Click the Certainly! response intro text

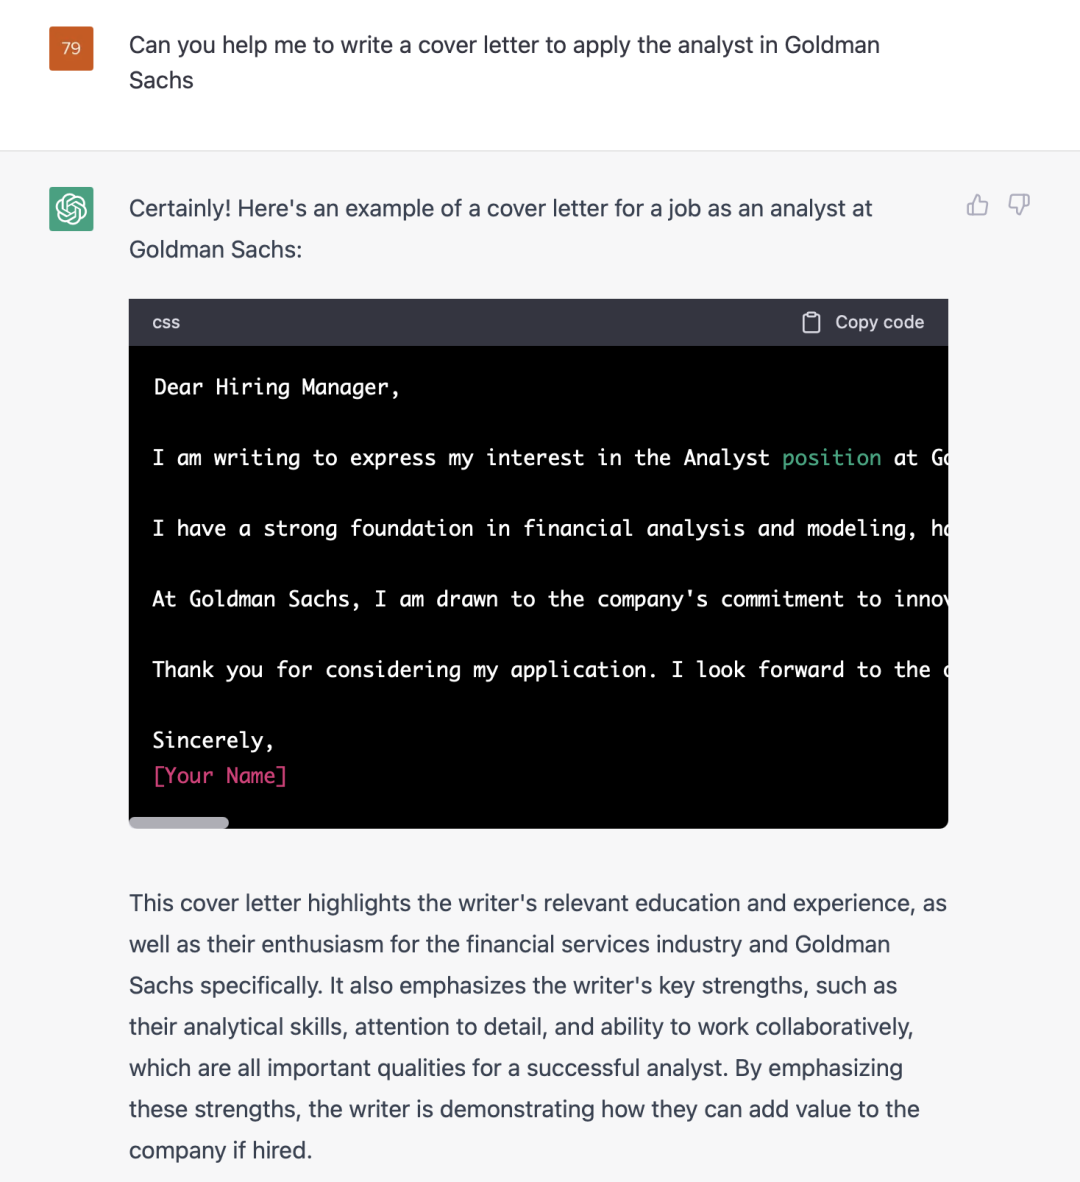(x=500, y=228)
